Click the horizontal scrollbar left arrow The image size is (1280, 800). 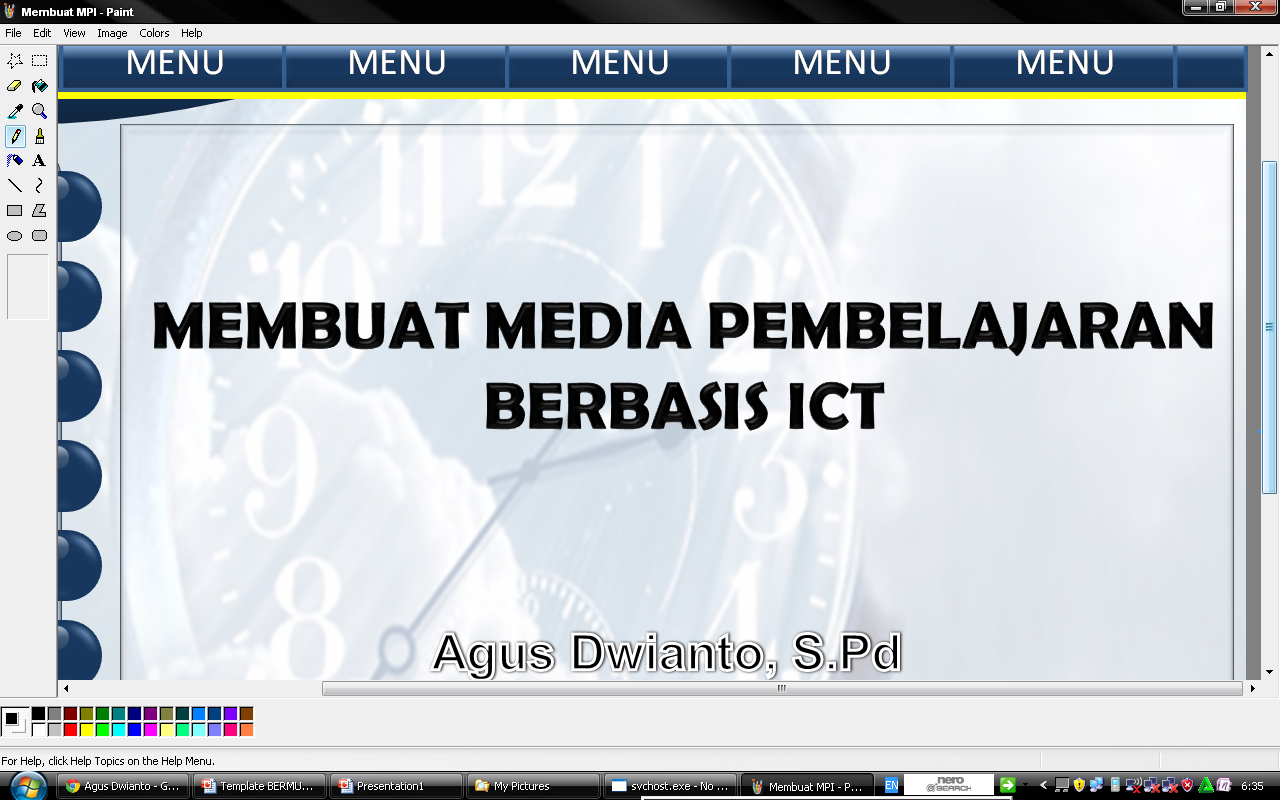(66, 688)
